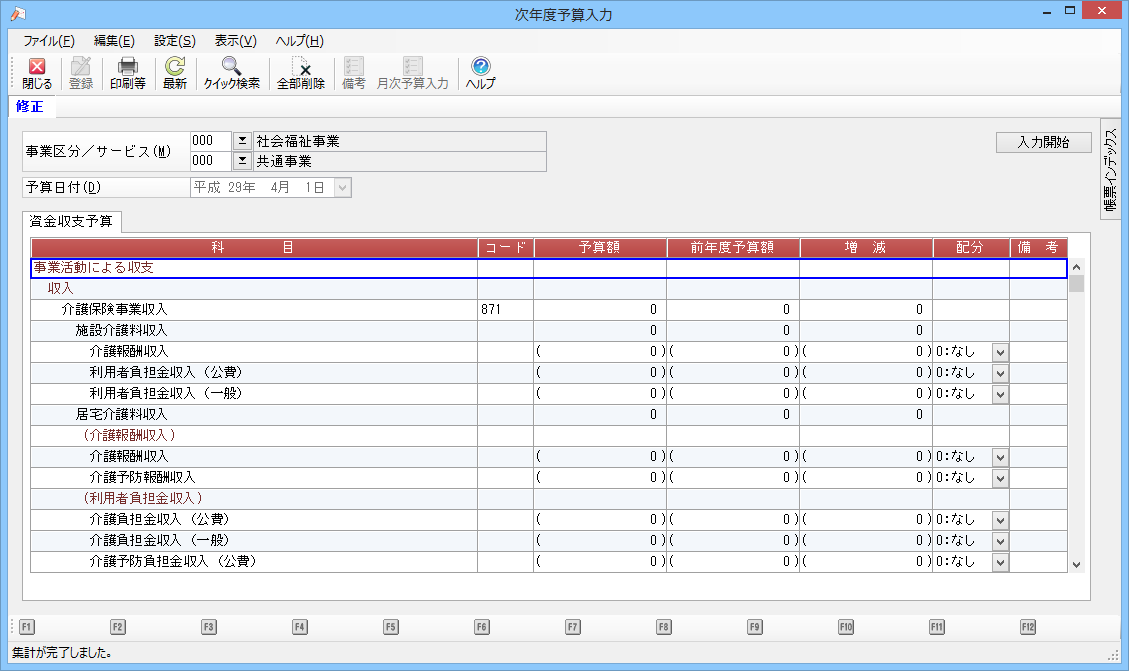Open dropdown next to 社会福祉事業 code

[242, 141]
